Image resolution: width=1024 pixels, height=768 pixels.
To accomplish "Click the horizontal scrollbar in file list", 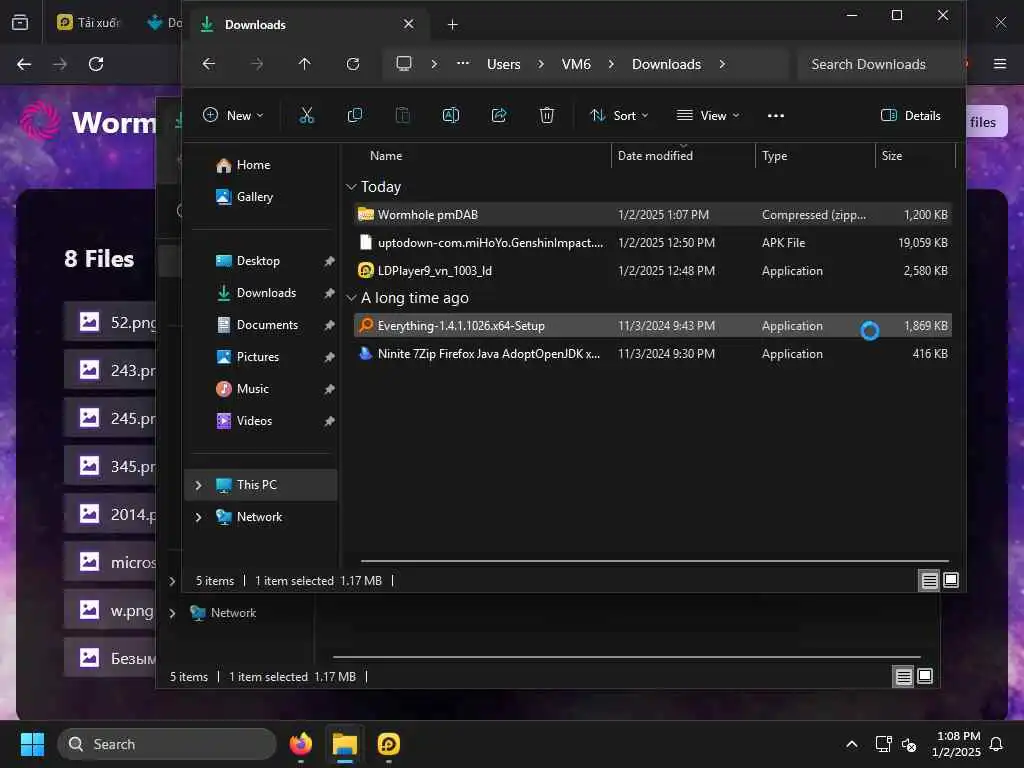I will point(654,561).
